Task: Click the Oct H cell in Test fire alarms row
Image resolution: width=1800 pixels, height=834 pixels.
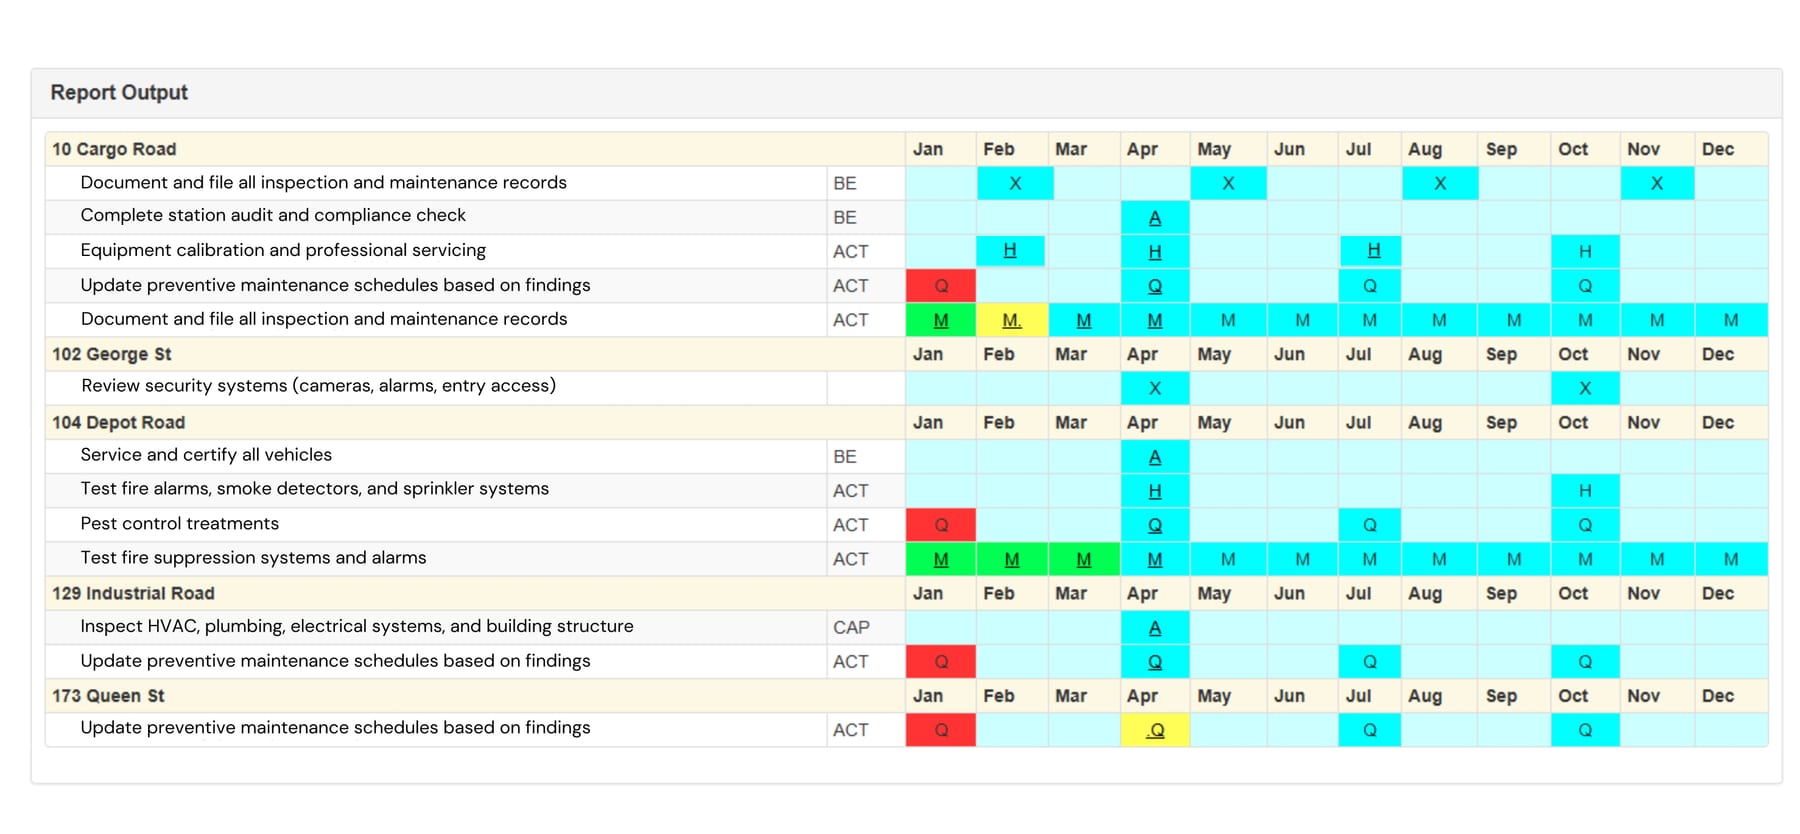Action: pos(1585,491)
